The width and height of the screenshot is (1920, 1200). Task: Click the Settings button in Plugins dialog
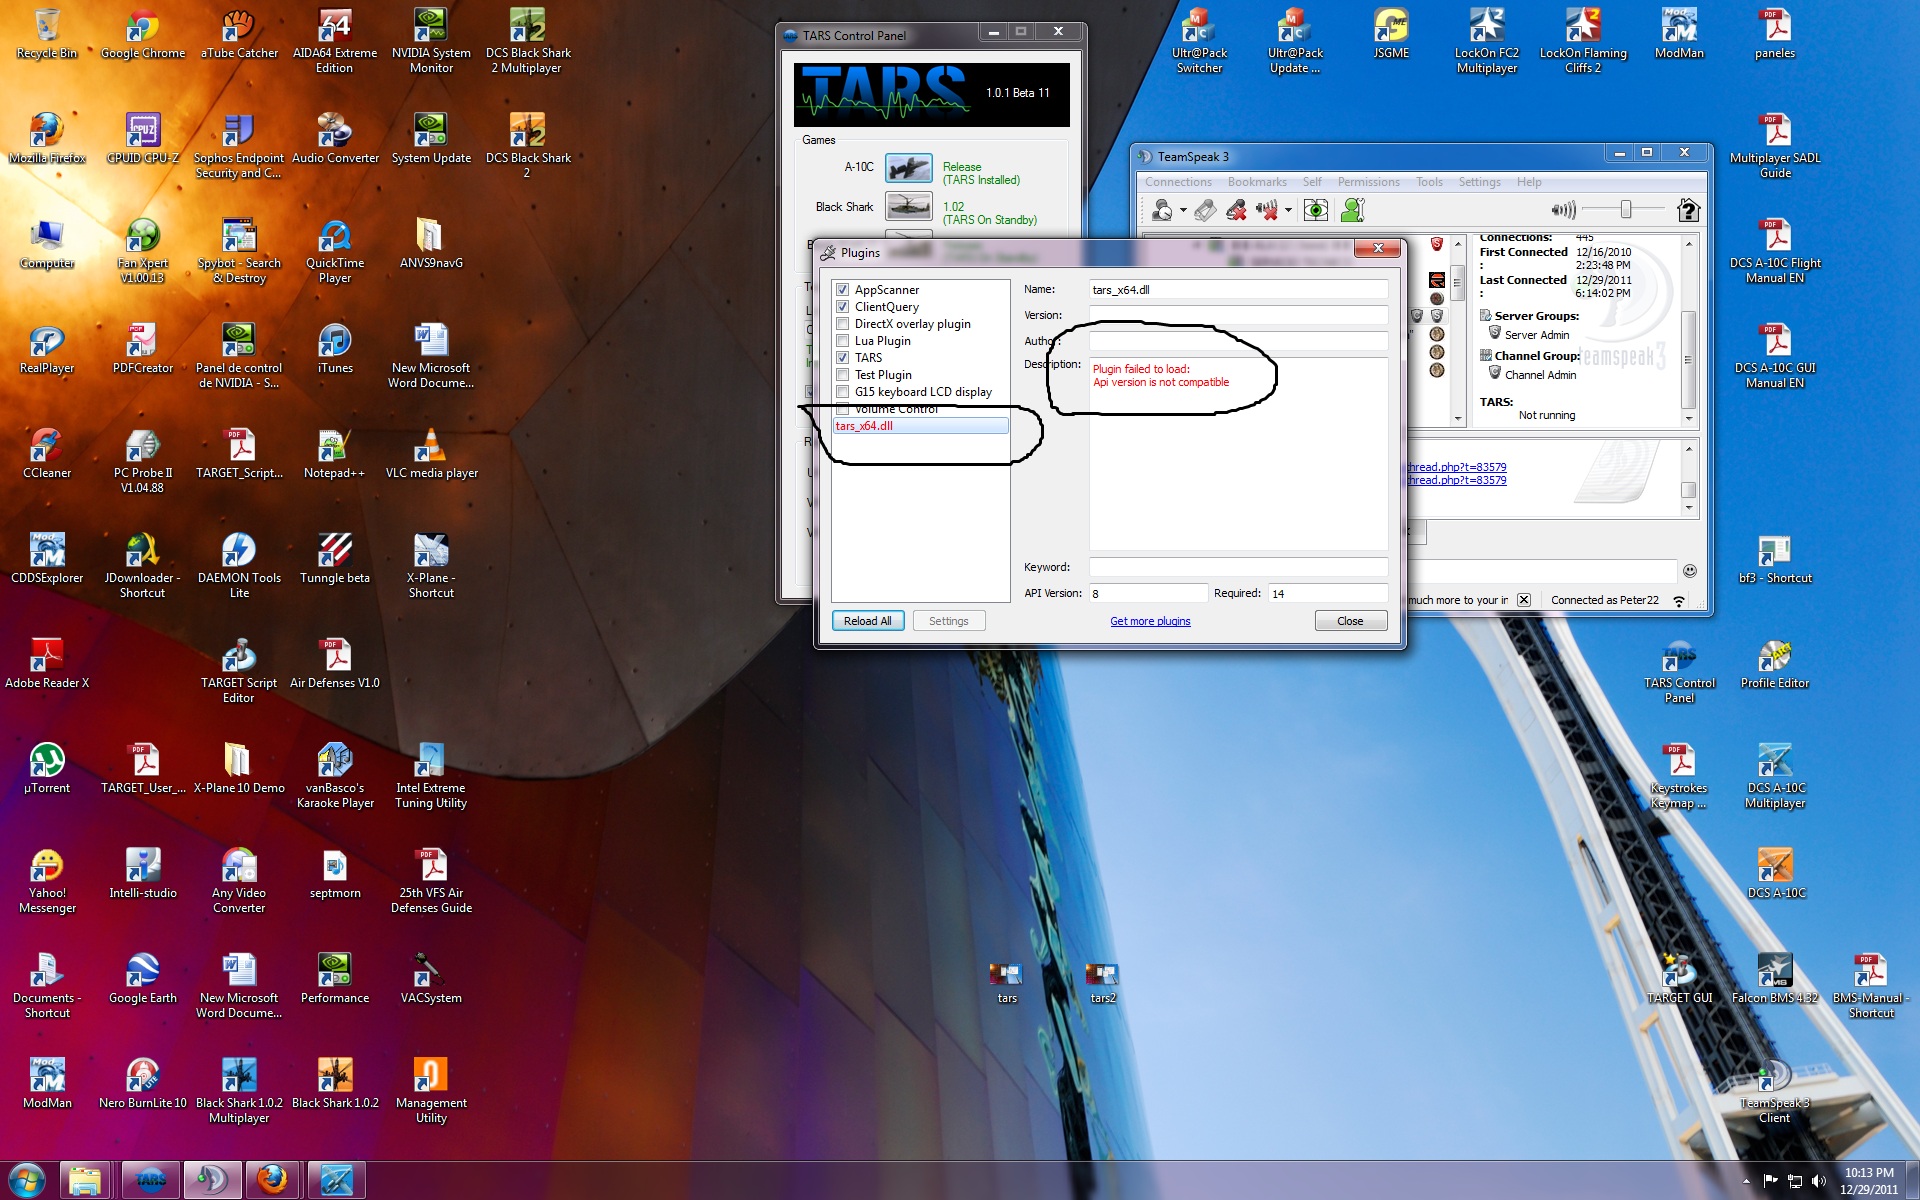pos(948,621)
